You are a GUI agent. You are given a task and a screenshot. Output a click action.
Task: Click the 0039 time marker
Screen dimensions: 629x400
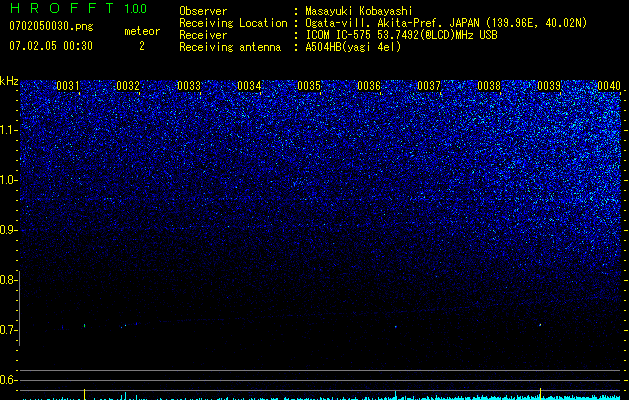[x=549, y=86]
